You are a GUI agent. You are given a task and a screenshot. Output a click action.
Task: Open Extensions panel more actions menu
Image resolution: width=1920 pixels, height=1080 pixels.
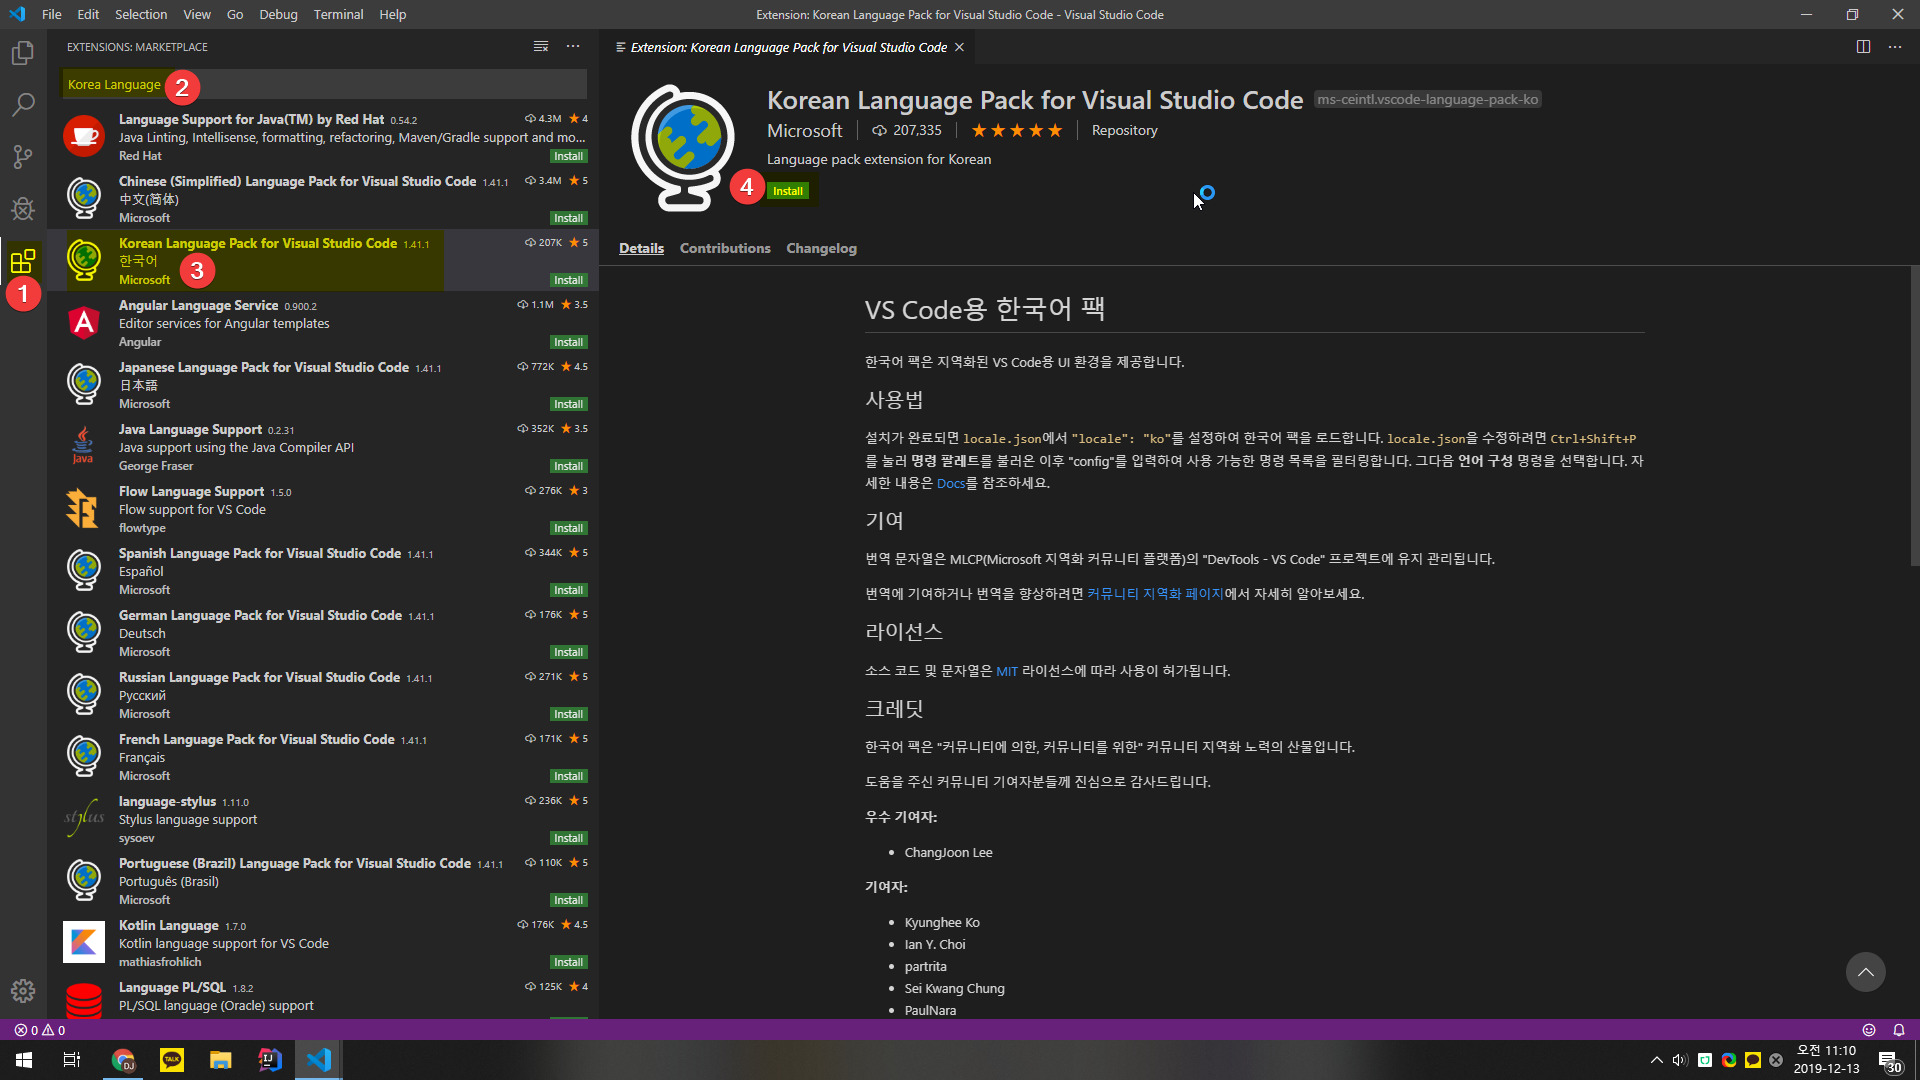(x=573, y=47)
